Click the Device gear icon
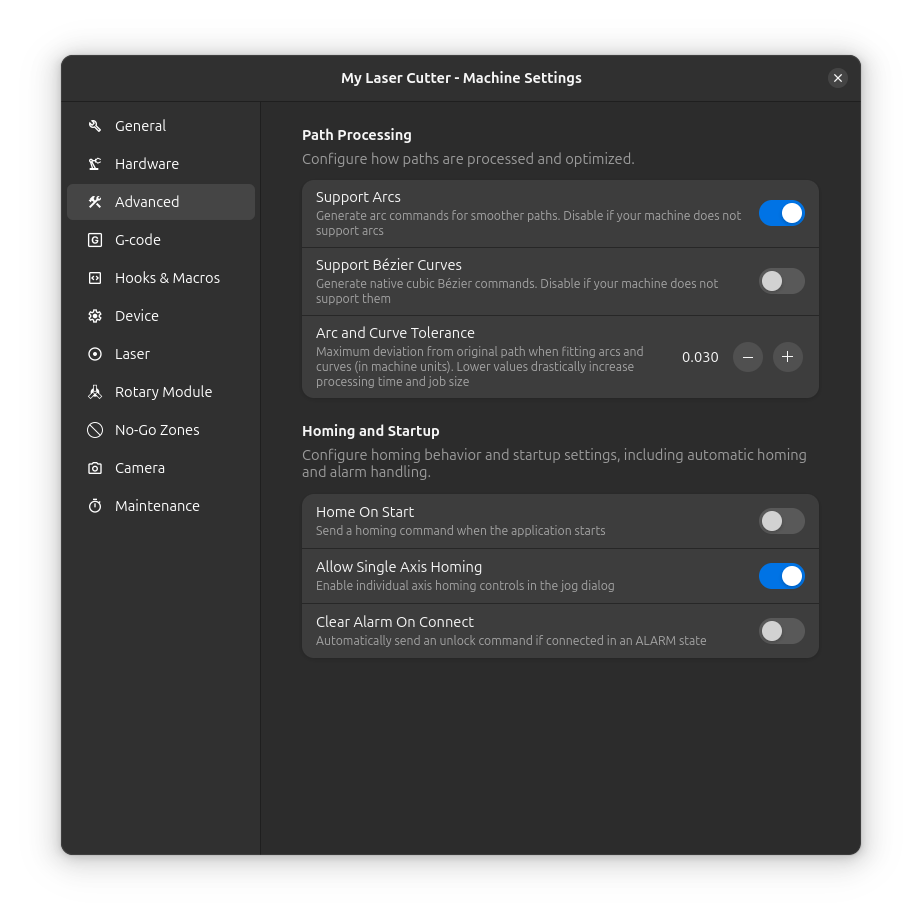 [x=95, y=316]
